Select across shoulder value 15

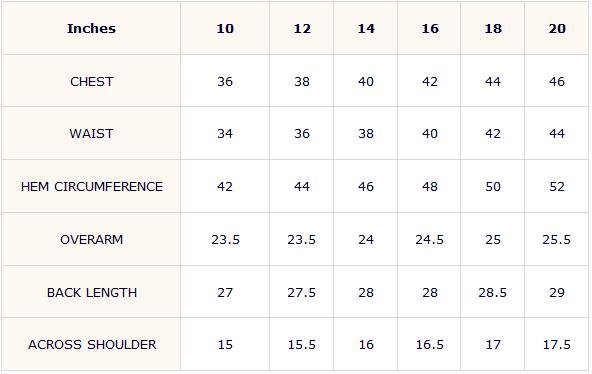pos(225,345)
